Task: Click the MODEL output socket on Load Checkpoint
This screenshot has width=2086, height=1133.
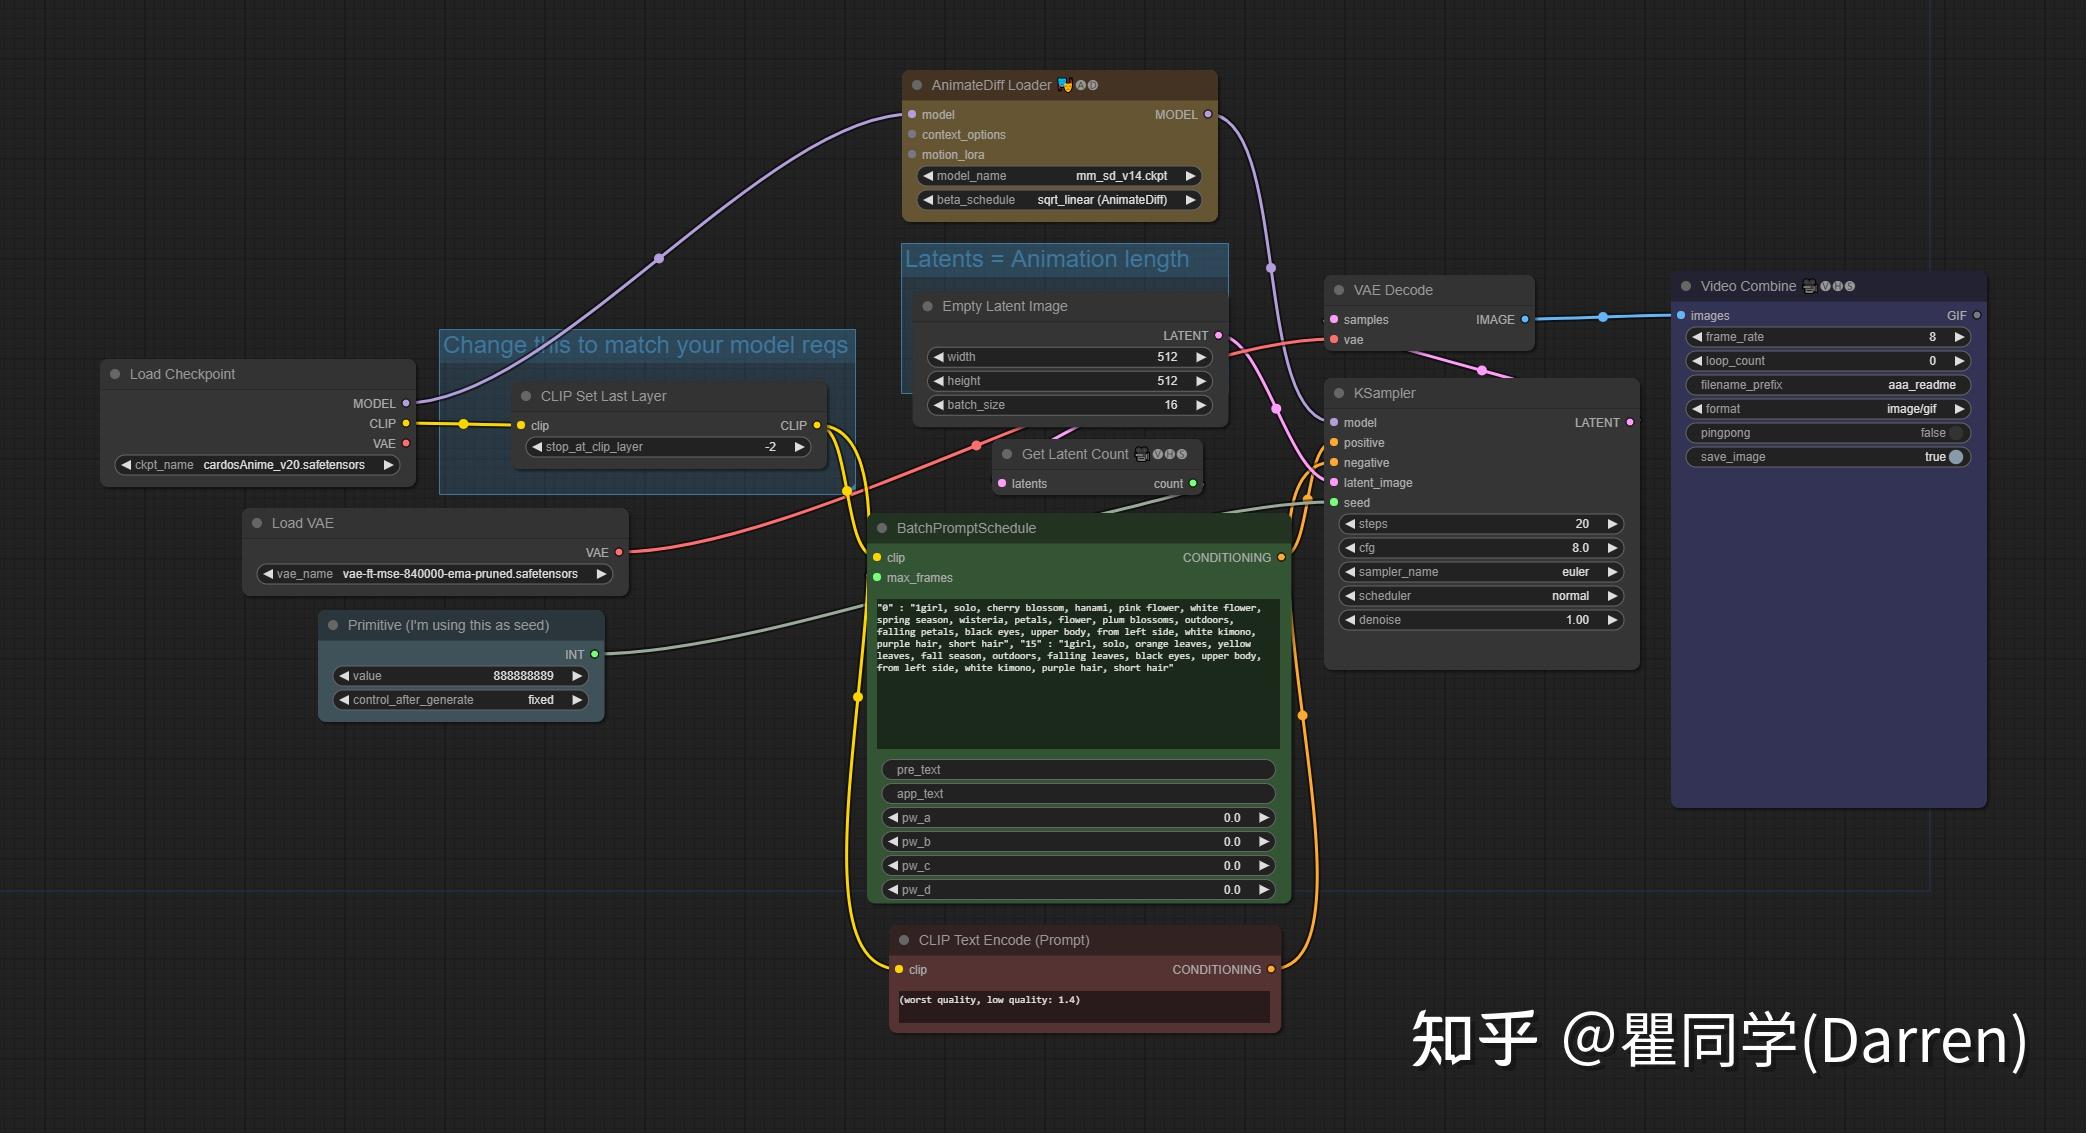Action: tap(405, 404)
